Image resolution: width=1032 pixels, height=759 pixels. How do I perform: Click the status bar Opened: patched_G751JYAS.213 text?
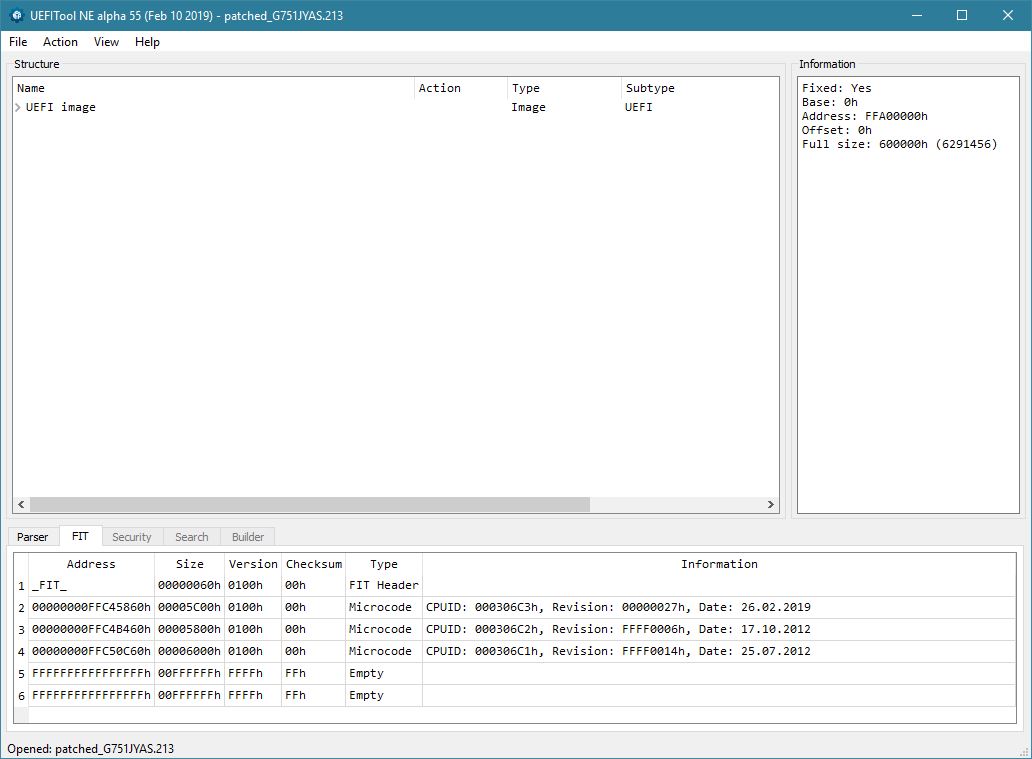[91, 748]
